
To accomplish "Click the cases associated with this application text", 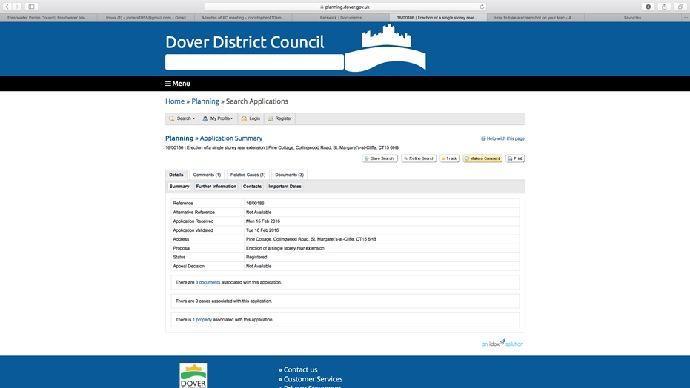I will coord(224,301).
